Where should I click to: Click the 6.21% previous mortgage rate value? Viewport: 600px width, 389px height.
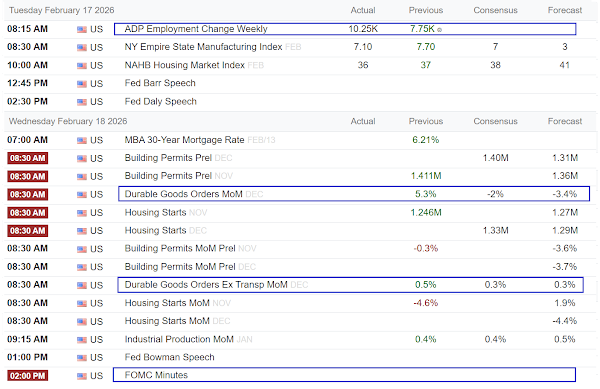[x=426, y=140]
